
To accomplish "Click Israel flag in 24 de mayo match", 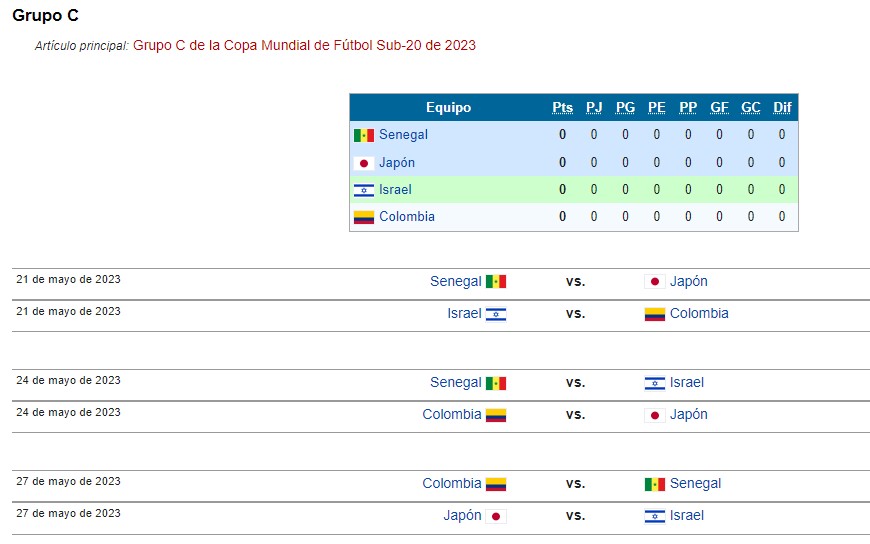I will [x=655, y=383].
